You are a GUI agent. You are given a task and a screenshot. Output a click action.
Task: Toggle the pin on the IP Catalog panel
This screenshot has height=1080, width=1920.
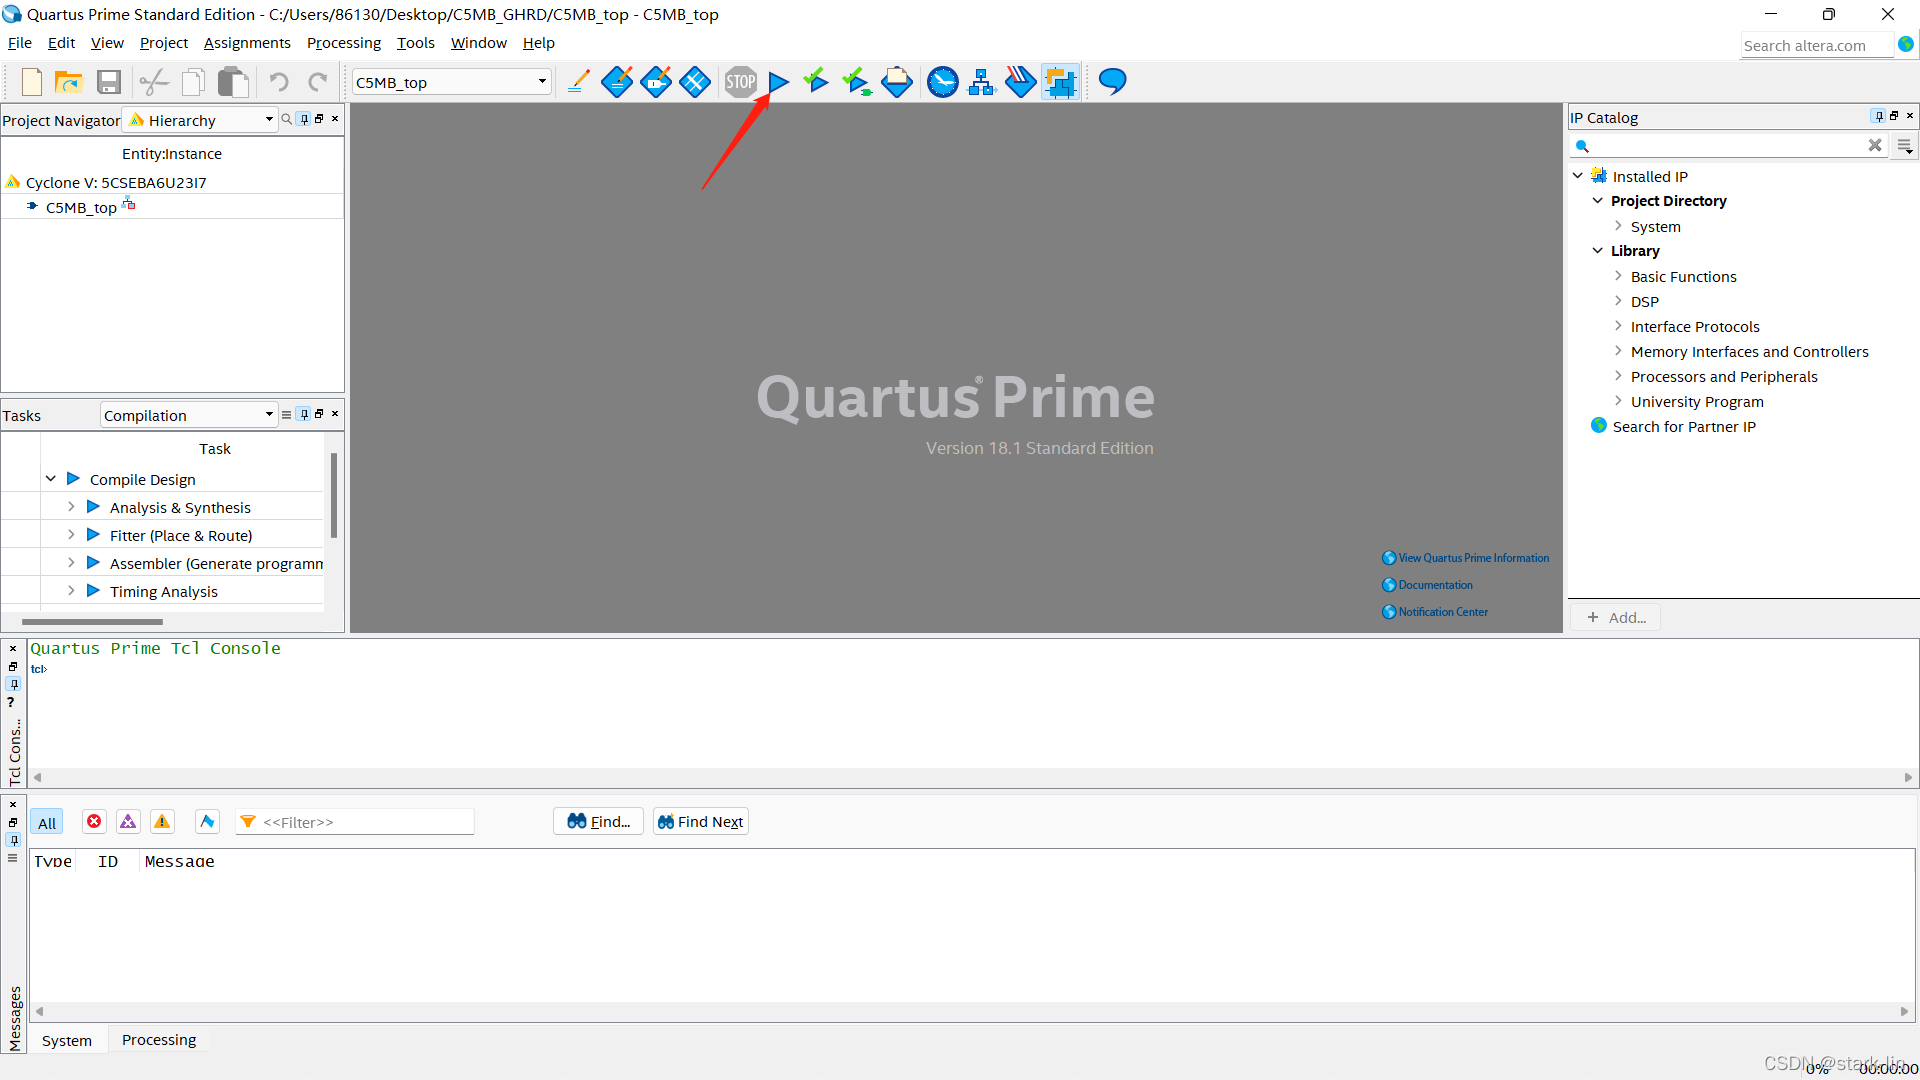[x=1878, y=117]
